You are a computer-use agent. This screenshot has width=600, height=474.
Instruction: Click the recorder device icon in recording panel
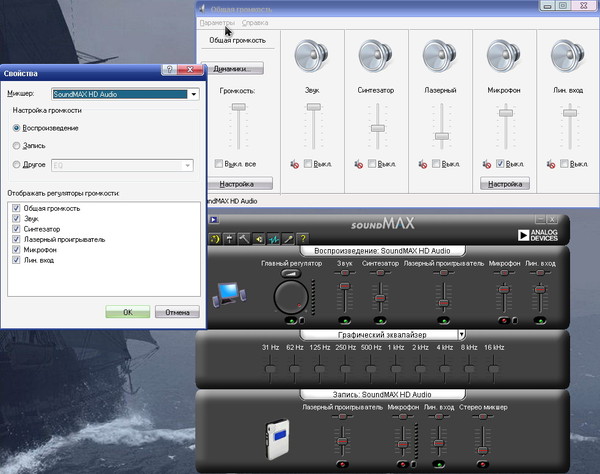[277, 439]
